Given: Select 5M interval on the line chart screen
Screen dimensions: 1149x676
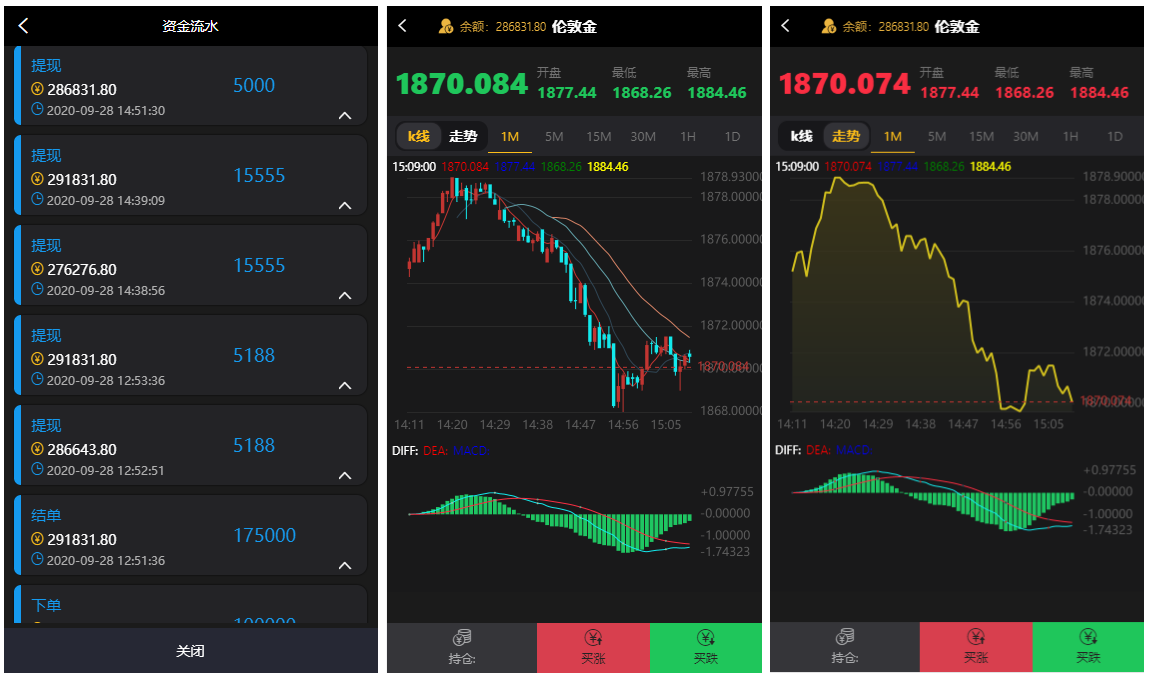Looking at the screenshot, I should point(936,137).
